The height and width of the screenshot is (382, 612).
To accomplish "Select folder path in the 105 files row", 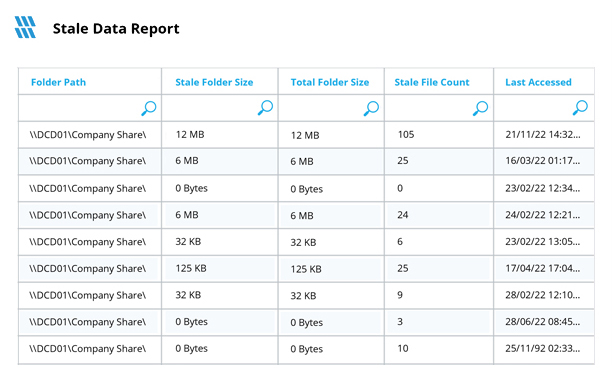I will click(x=88, y=135).
